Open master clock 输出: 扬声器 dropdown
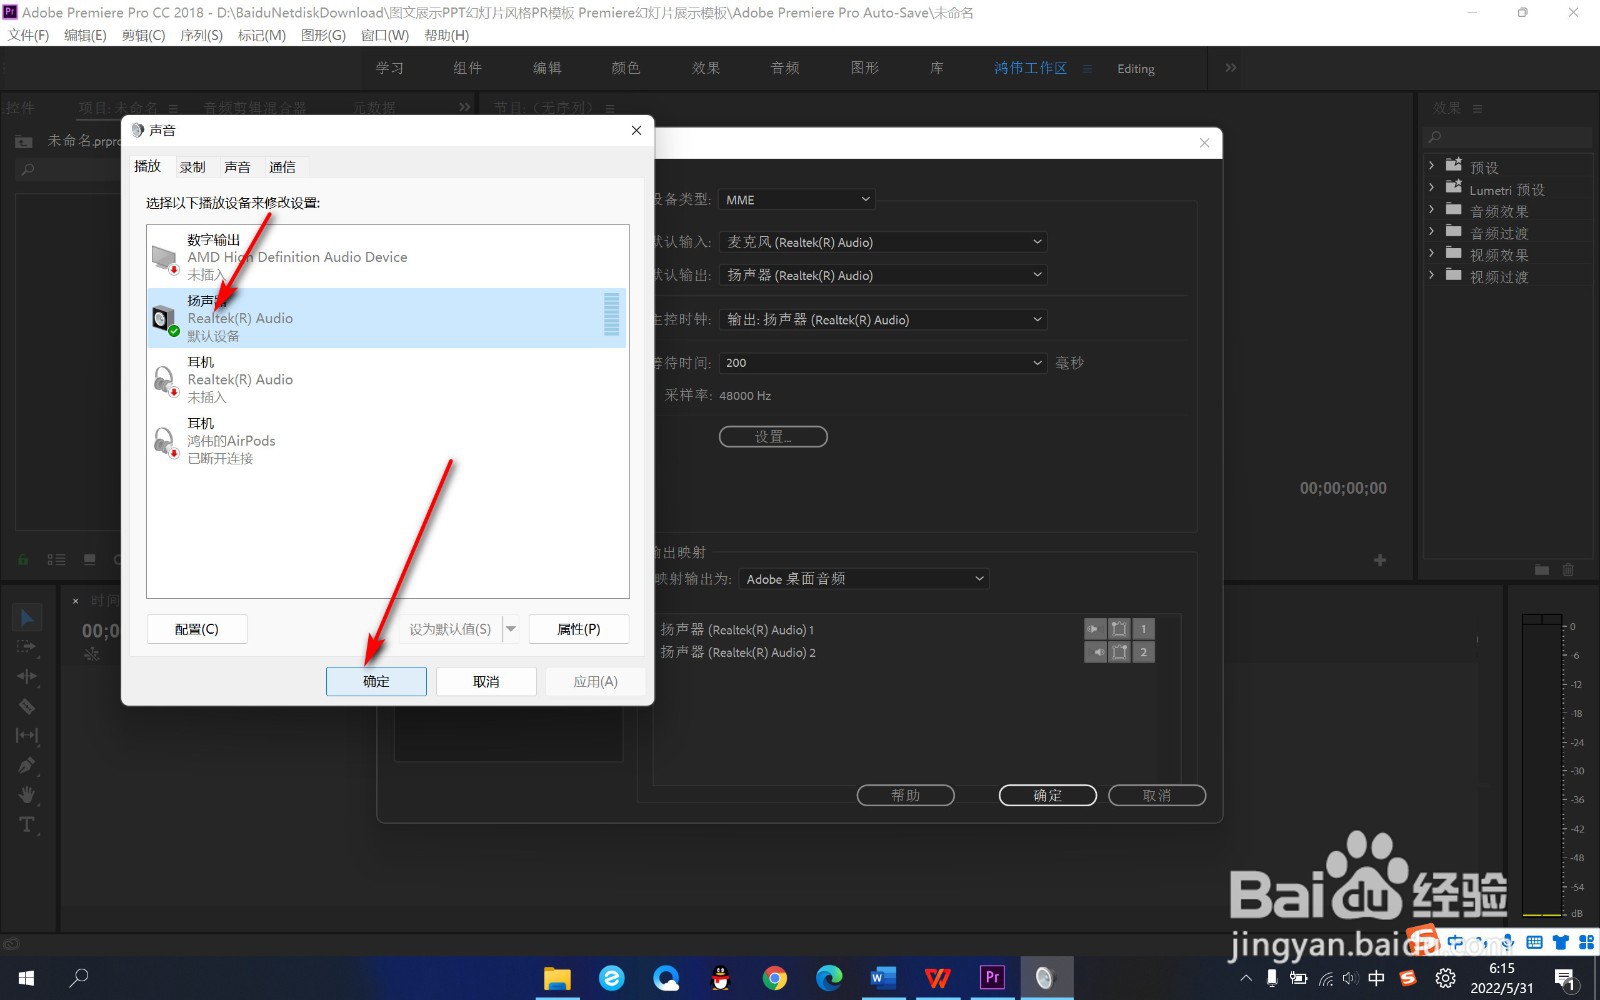 pyautogui.click(x=883, y=320)
